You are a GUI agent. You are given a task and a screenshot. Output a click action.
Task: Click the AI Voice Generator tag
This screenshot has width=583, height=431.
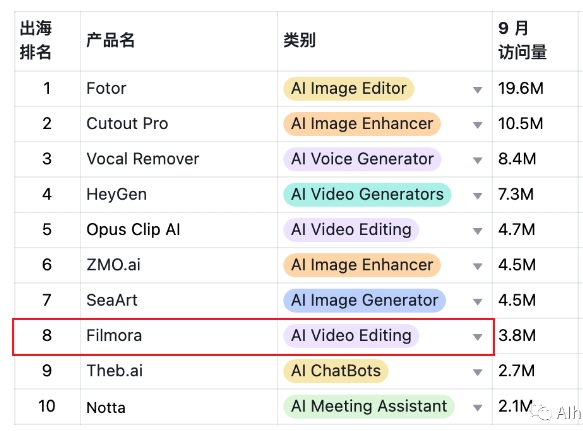[362, 159]
